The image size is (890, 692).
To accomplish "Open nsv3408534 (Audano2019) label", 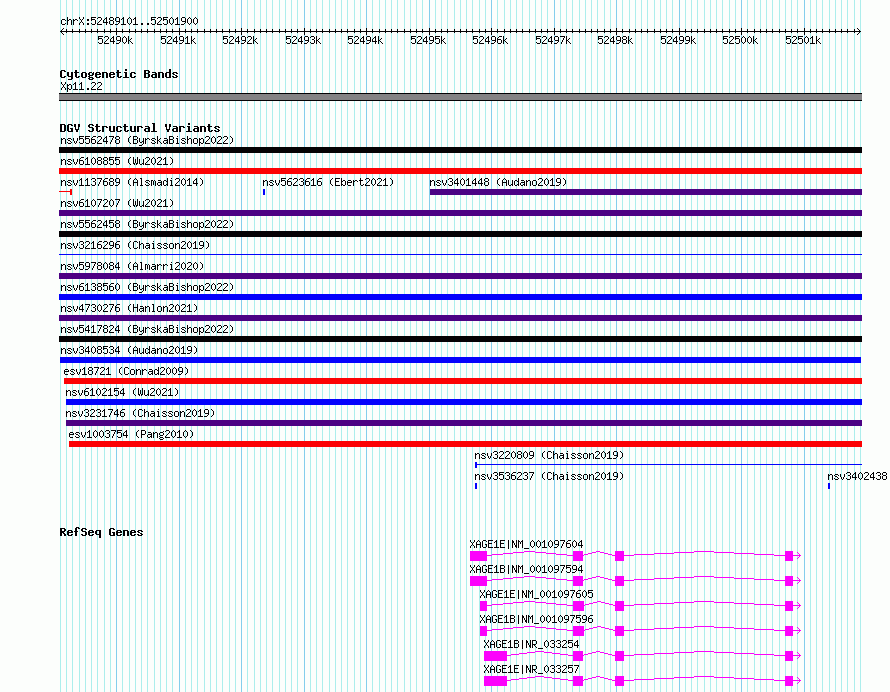I will tap(129, 350).
